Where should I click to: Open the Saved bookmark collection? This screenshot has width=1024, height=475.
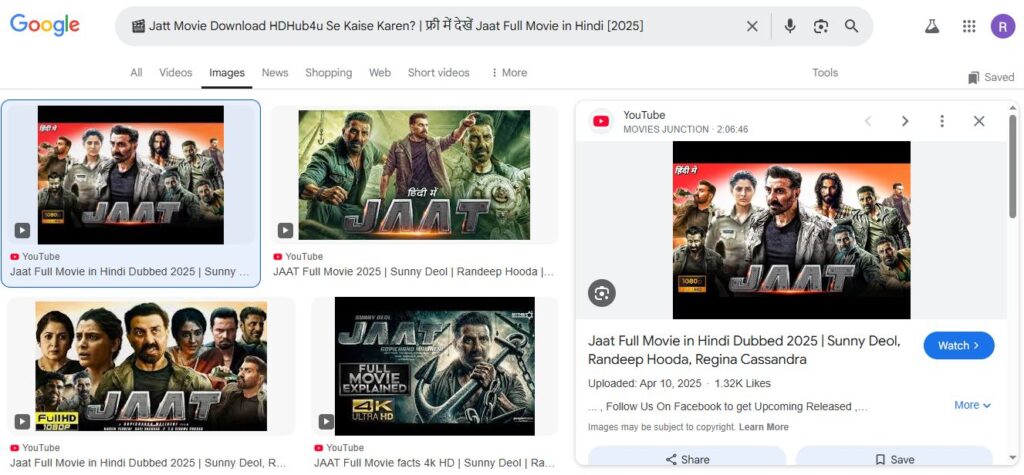click(991, 77)
